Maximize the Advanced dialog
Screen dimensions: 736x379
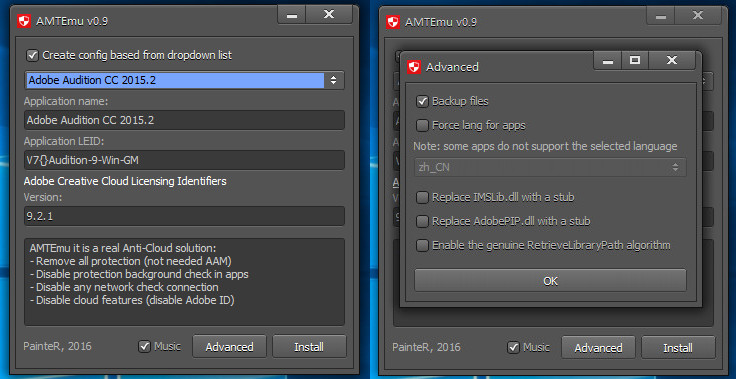(x=635, y=61)
